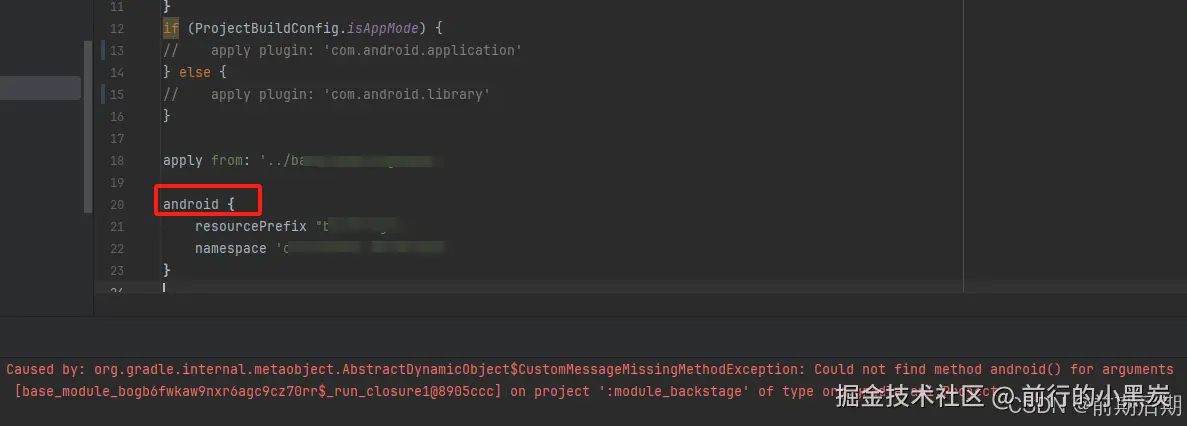
Task: Click the change marker beside line 15
Action: 102,95
